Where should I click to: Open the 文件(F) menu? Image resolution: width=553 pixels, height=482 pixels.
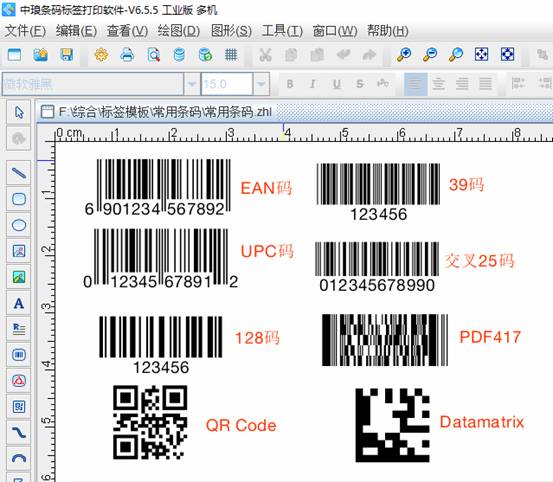tap(25, 31)
